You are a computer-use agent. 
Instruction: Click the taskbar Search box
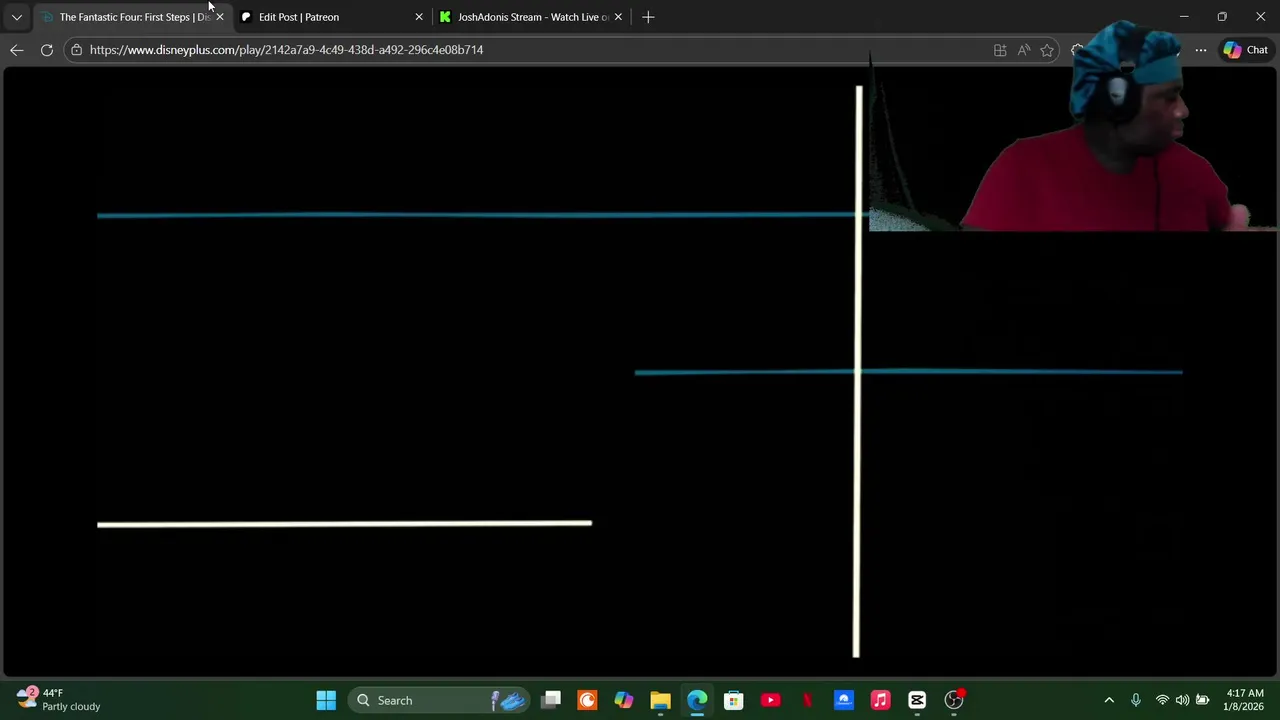438,700
